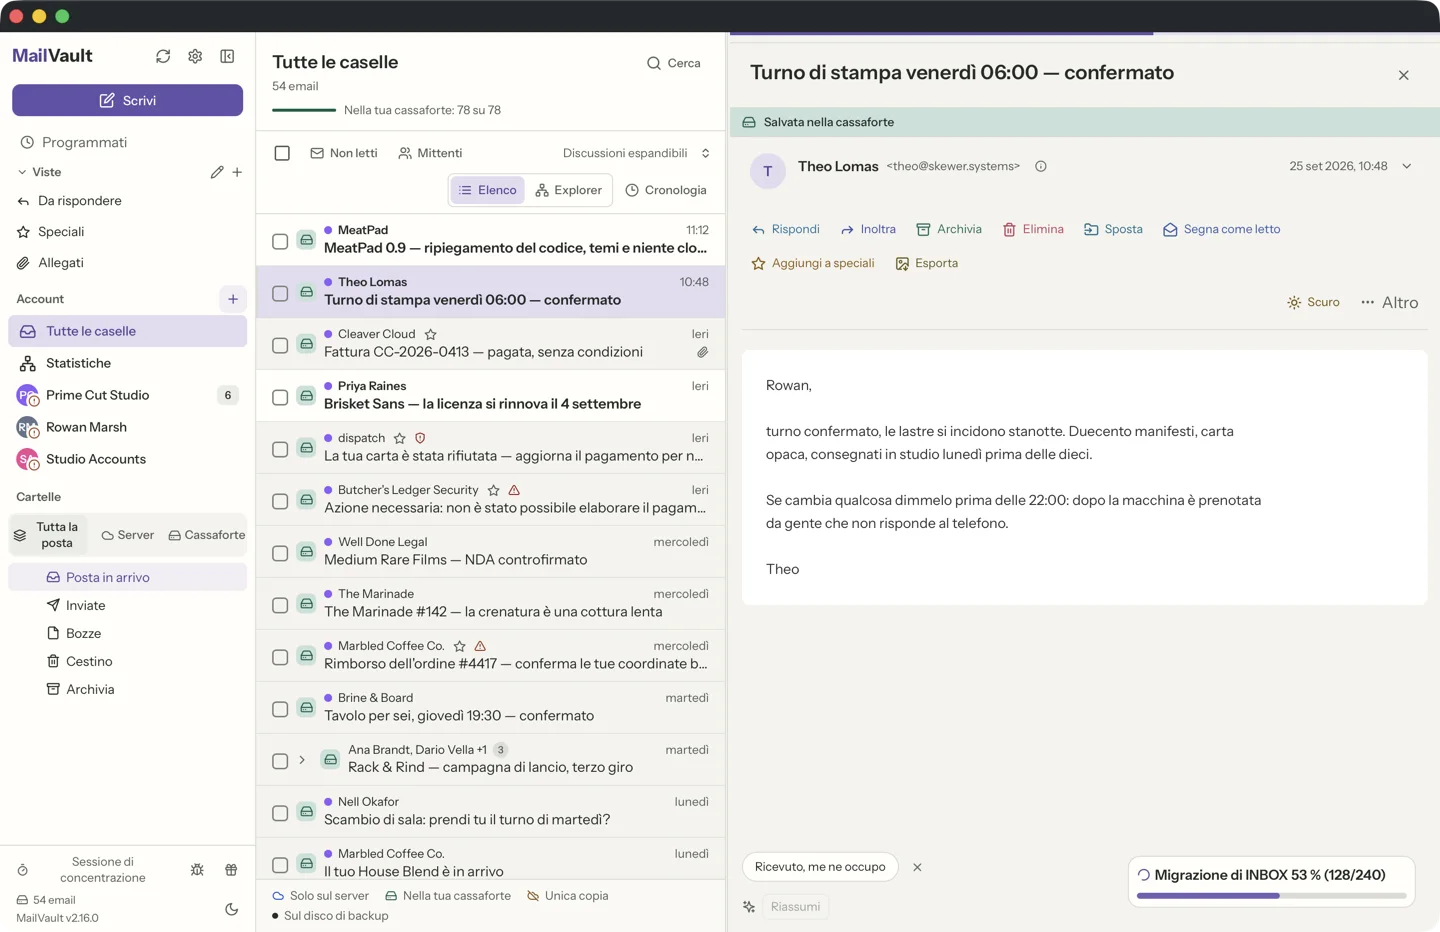Switch to the Cronologia view tab

[666, 190]
